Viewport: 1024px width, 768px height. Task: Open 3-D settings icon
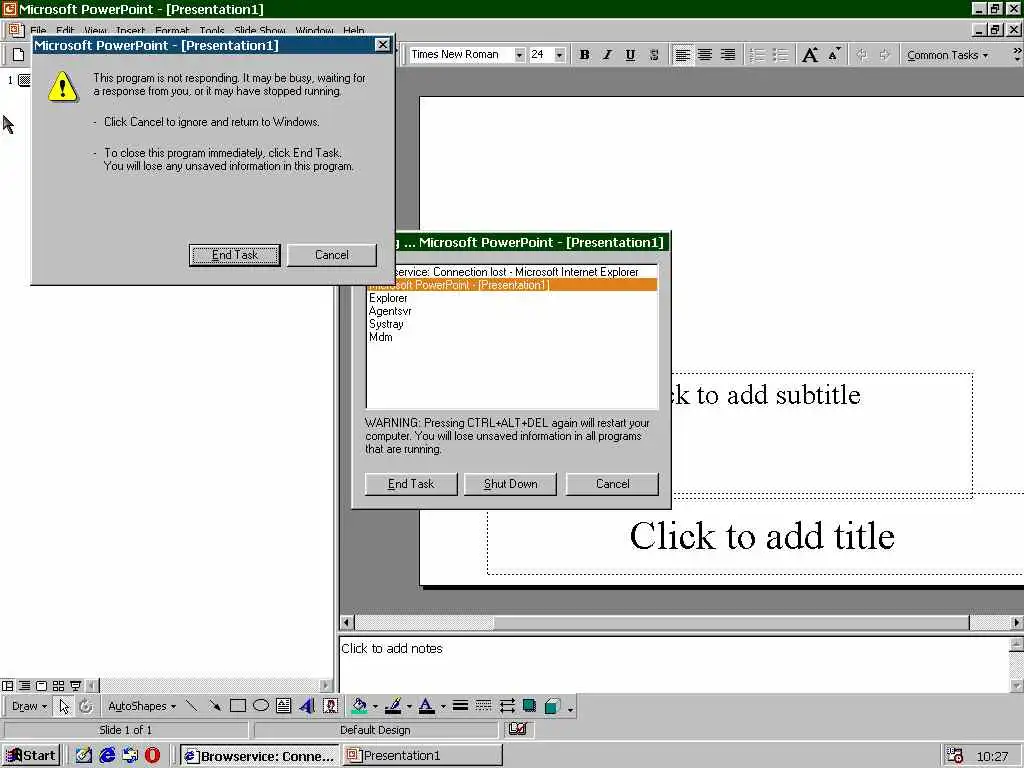coord(552,706)
